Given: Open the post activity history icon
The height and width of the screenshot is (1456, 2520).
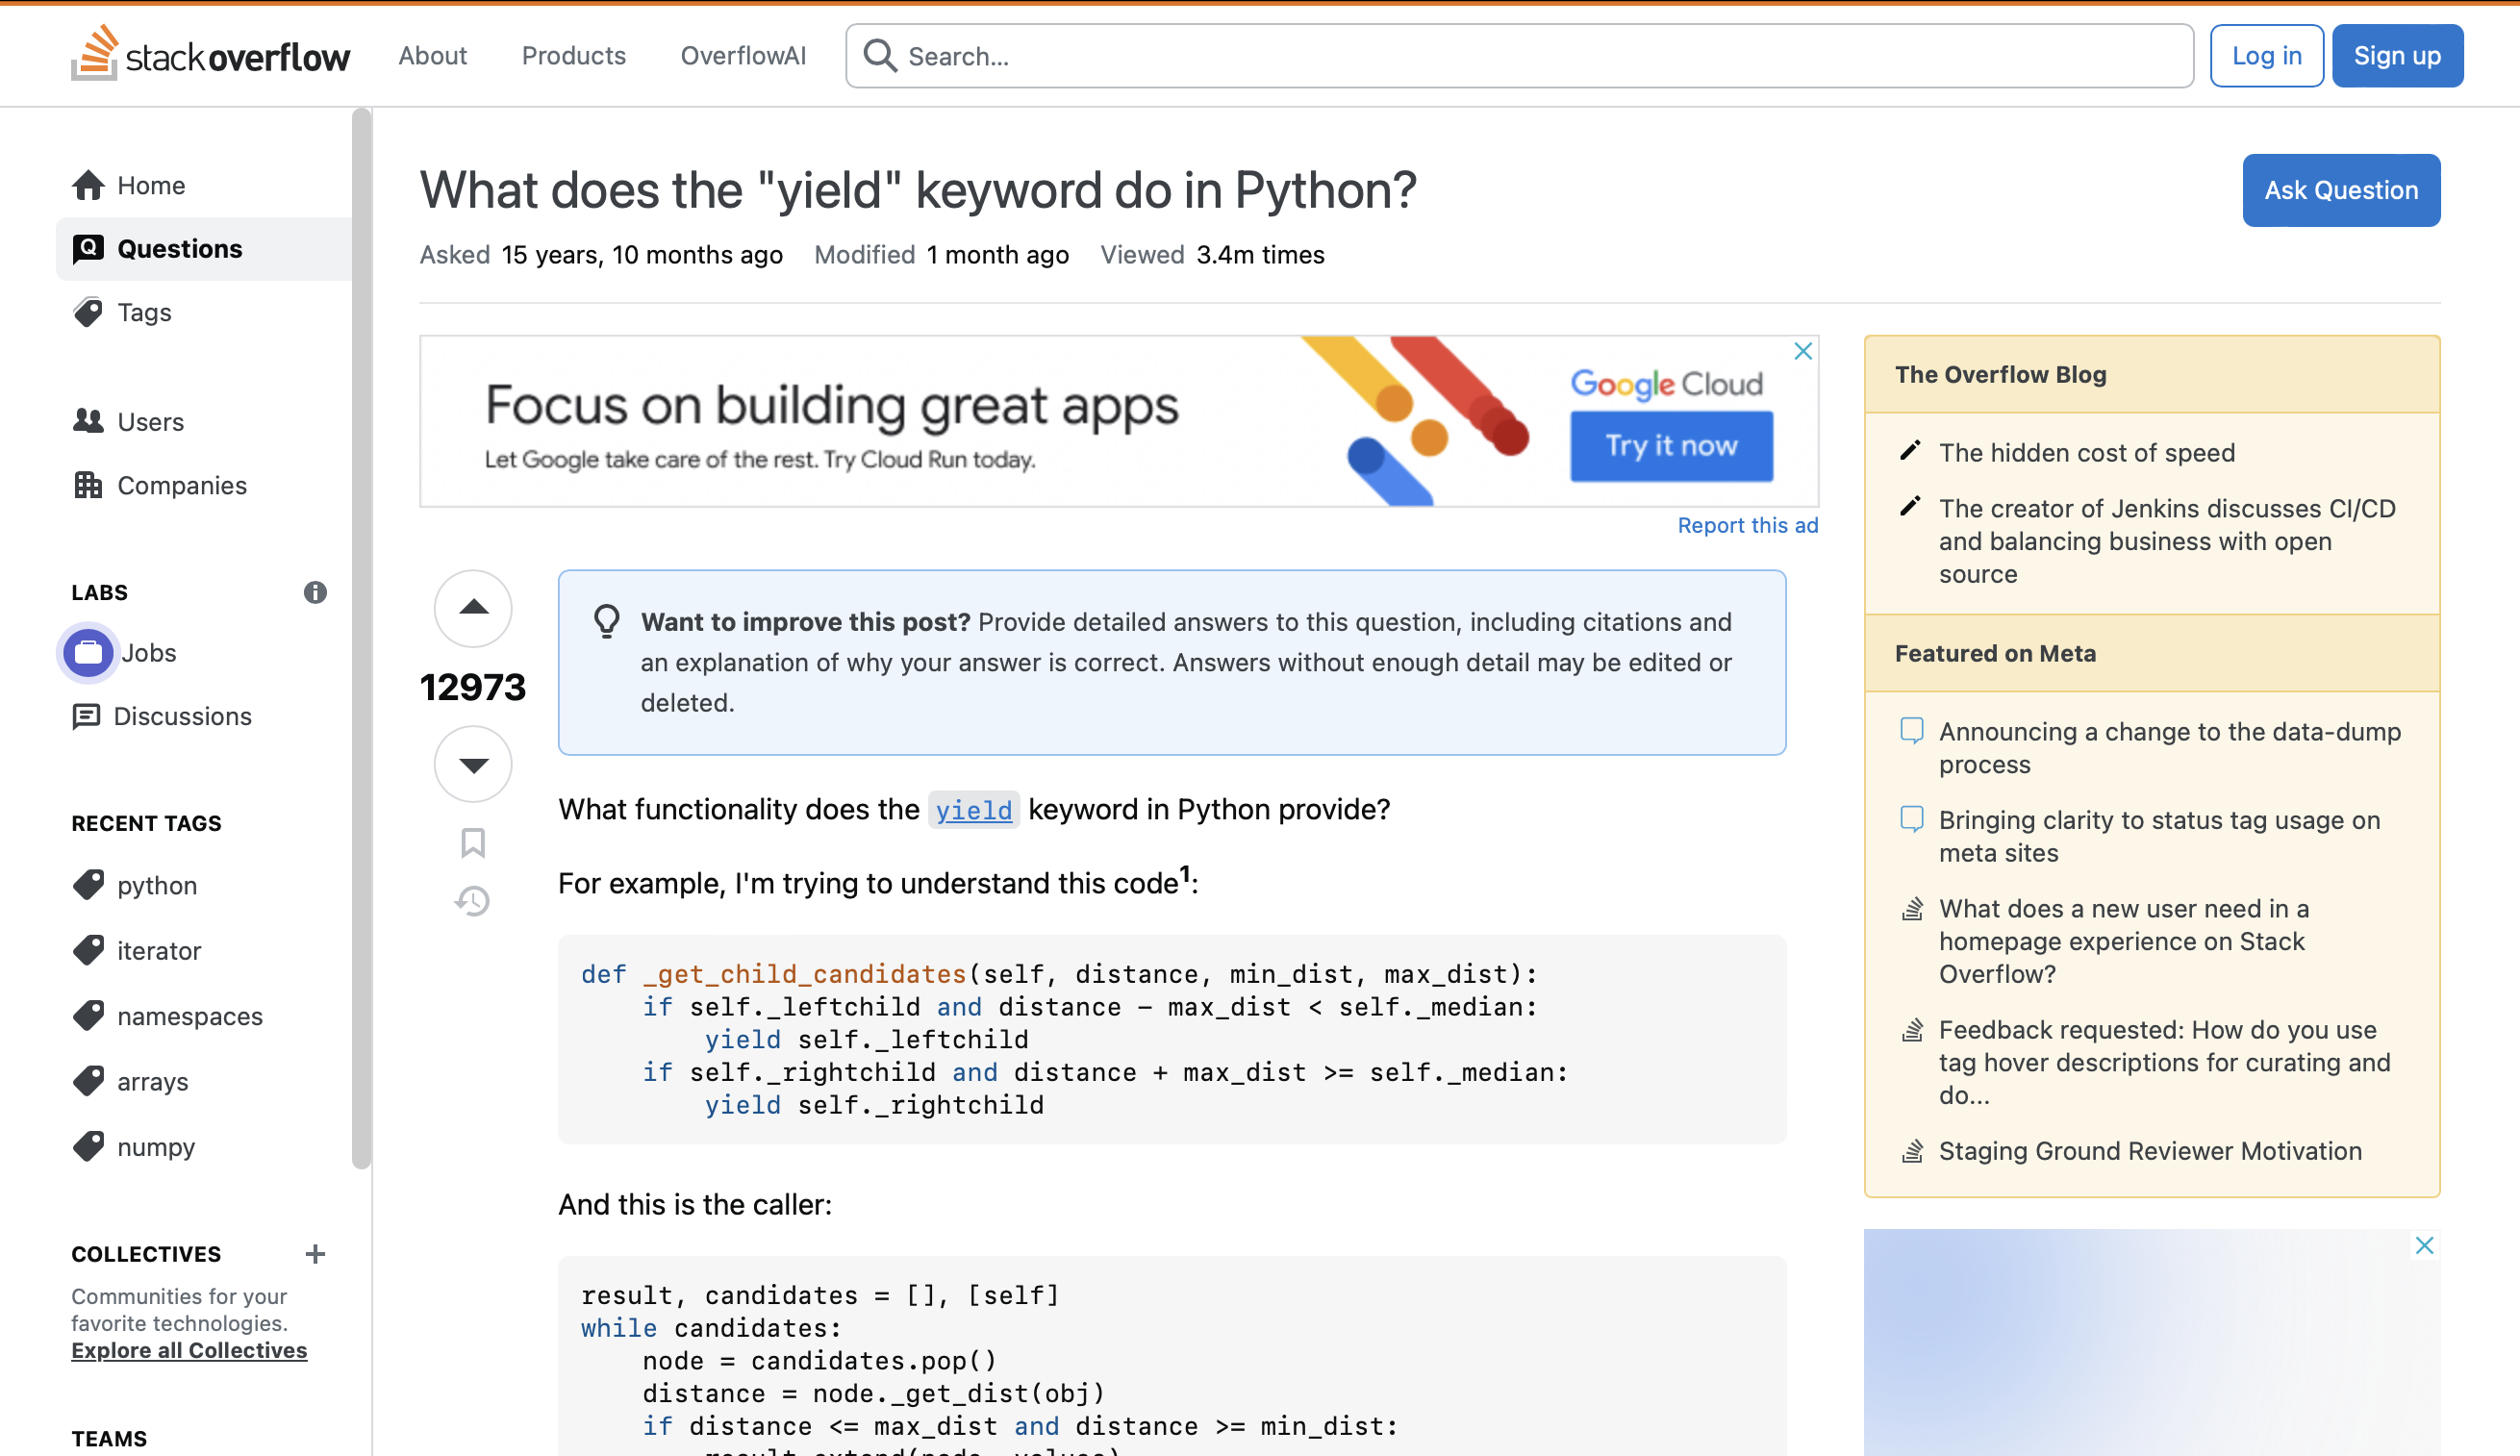Looking at the screenshot, I should coord(473,901).
